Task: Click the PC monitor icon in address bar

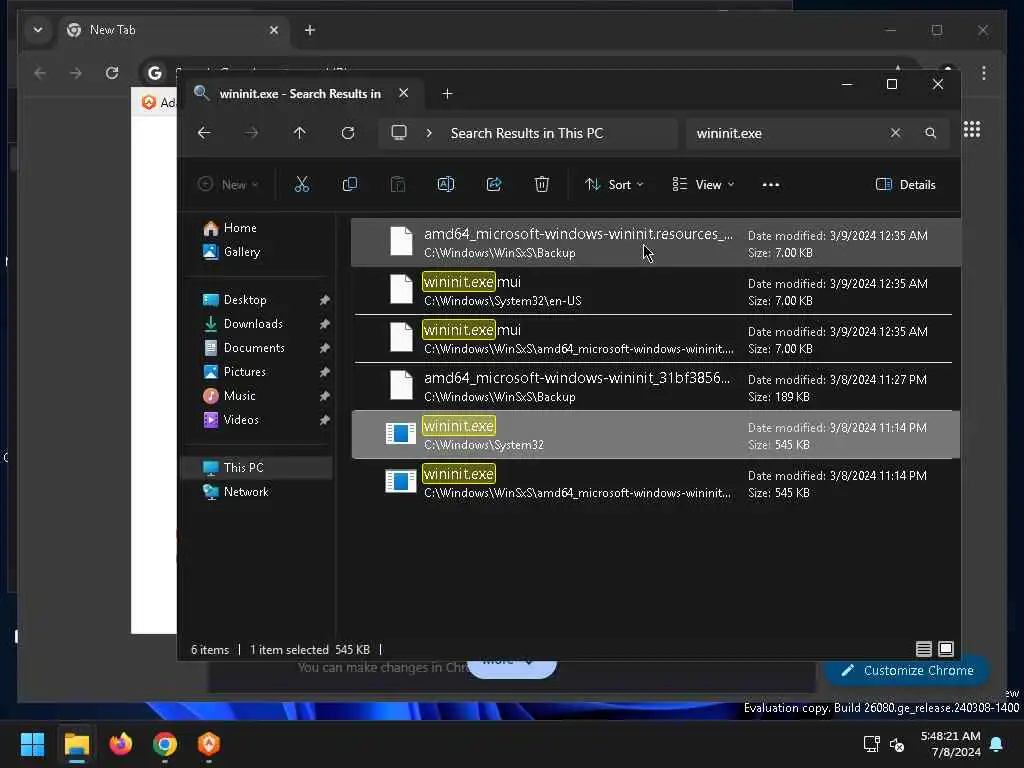Action: click(399, 133)
